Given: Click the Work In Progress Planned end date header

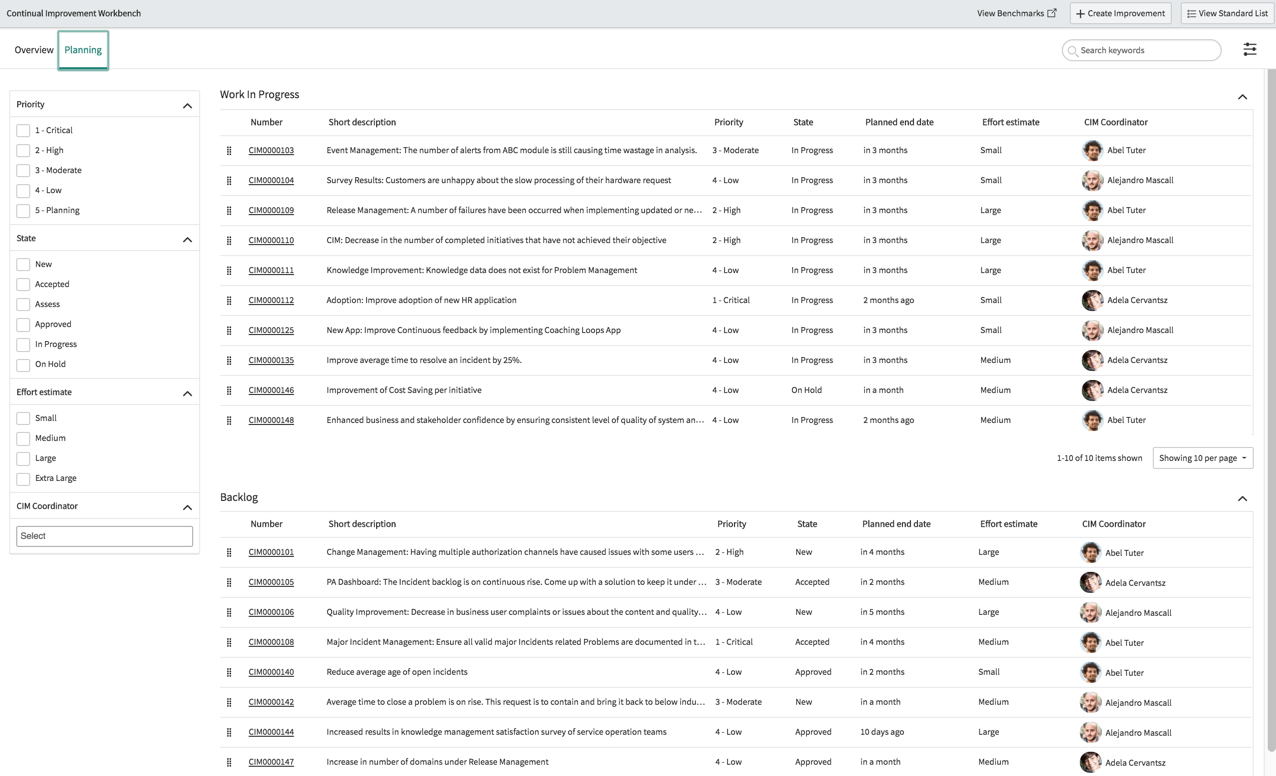Looking at the screenshot, I should (899, 122).
